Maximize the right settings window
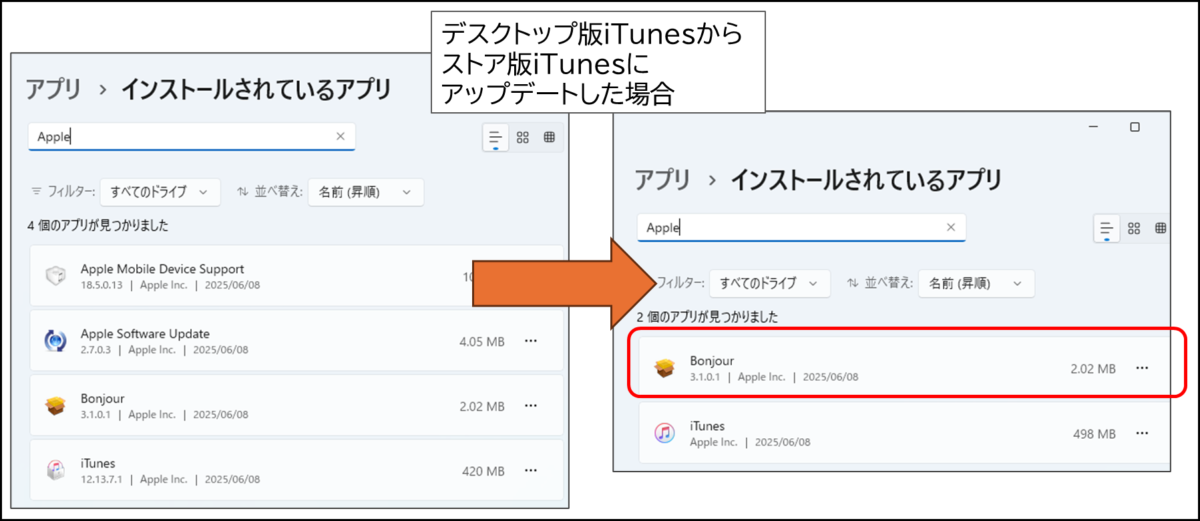 pos(1134,127)
